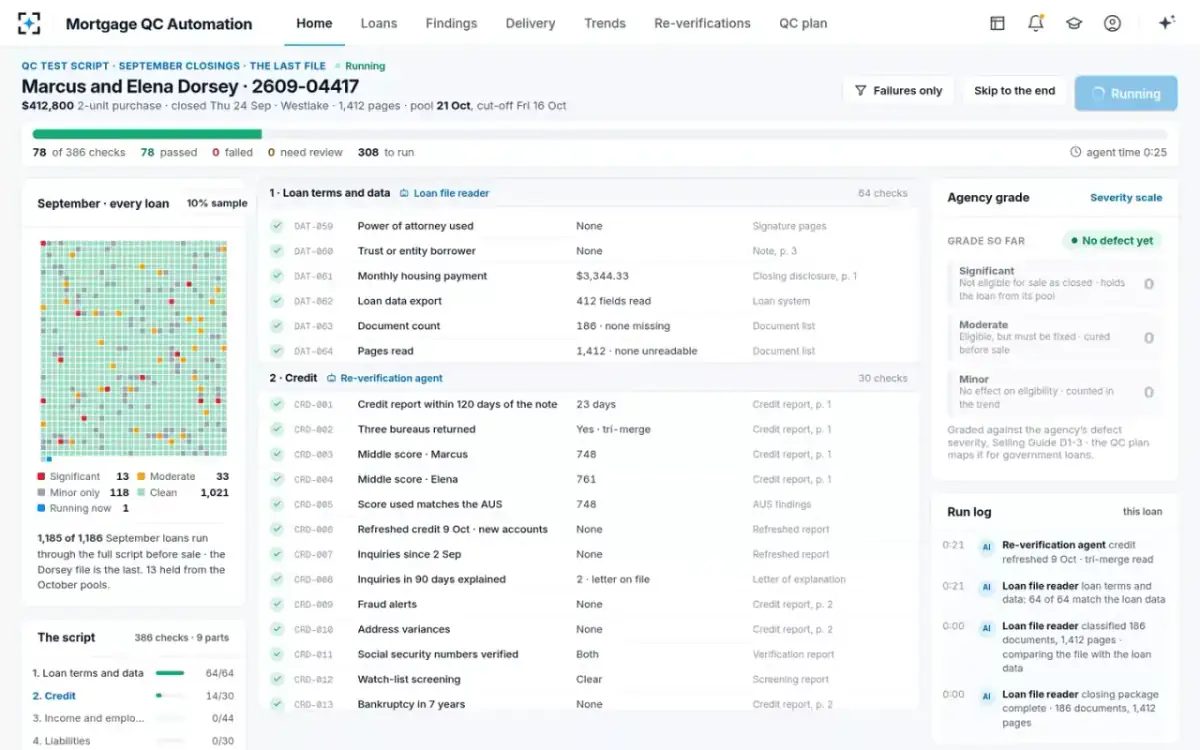Click the check icon for DAT-061
The image size is (1200, 750).
coord(277,276)
